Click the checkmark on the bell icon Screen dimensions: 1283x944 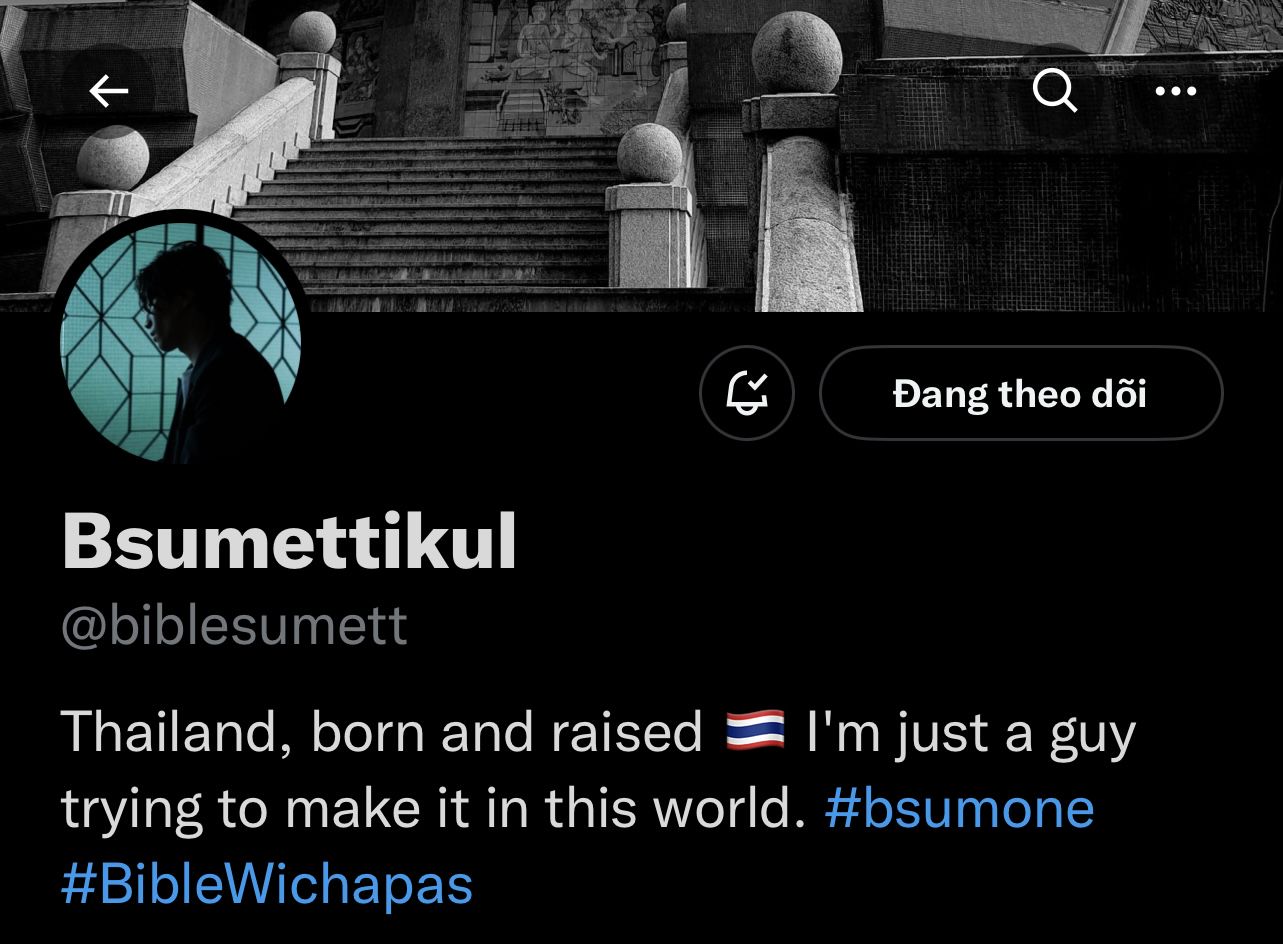(x=758, y=383)
